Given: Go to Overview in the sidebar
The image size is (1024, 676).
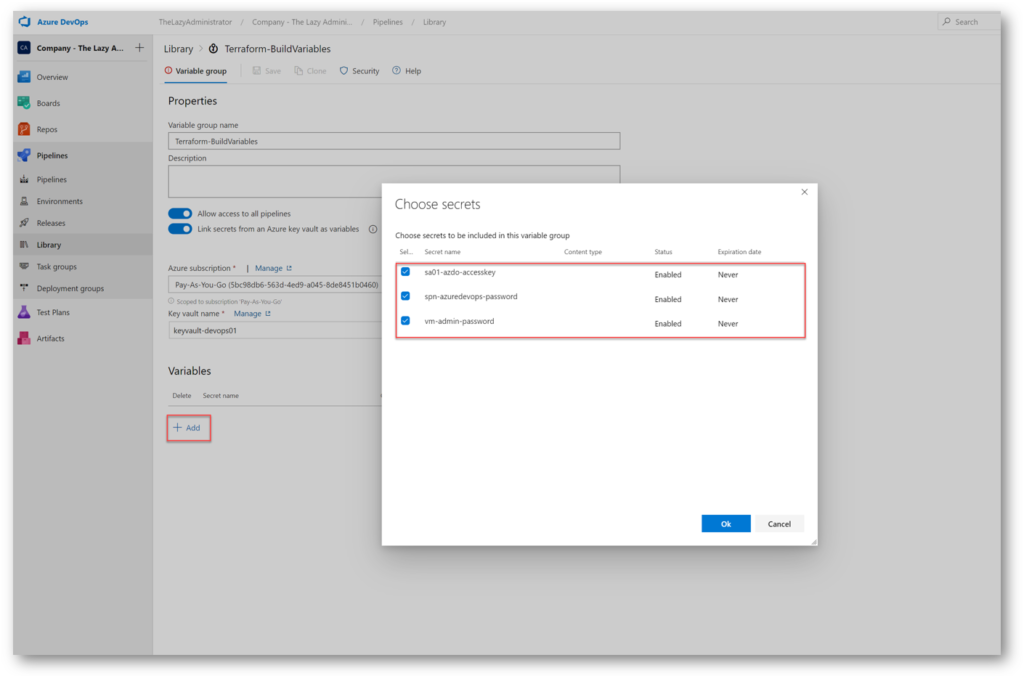Looking at the screenshot, I should 52,77.
